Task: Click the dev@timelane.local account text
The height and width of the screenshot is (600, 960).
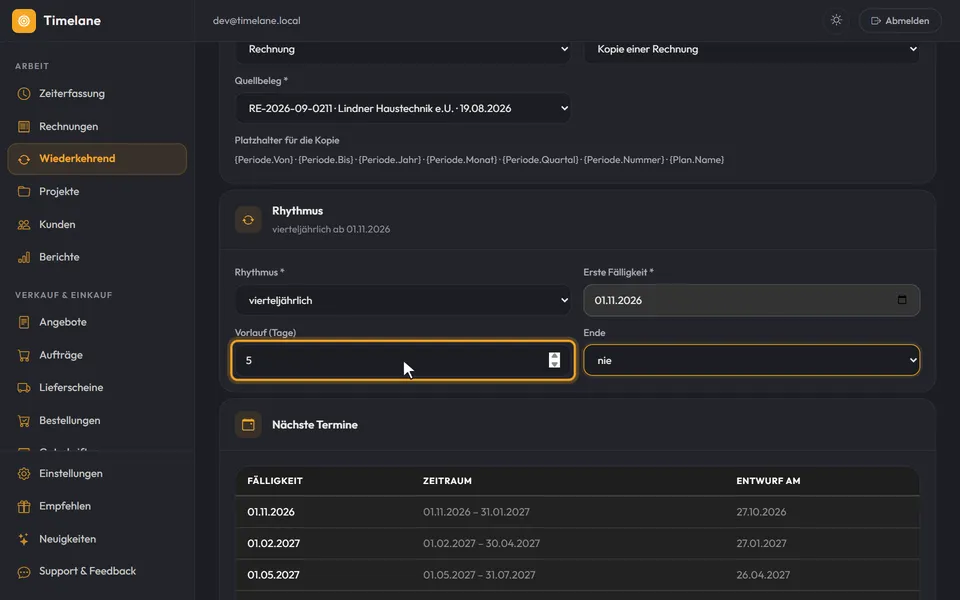Action: pyautogui.click(x=257, y=21)
